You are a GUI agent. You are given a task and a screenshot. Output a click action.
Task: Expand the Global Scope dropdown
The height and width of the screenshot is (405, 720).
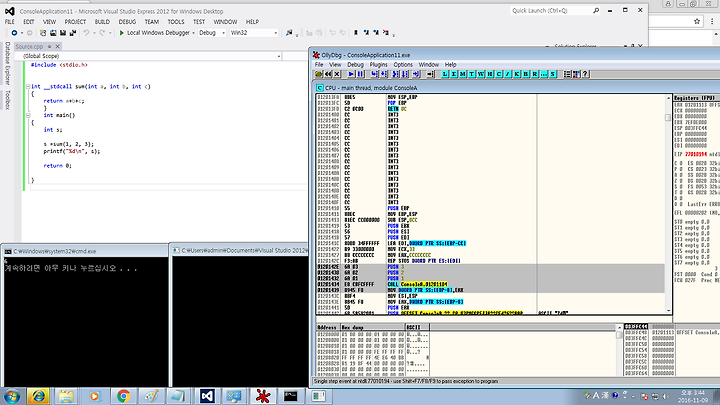coord(279,56)
